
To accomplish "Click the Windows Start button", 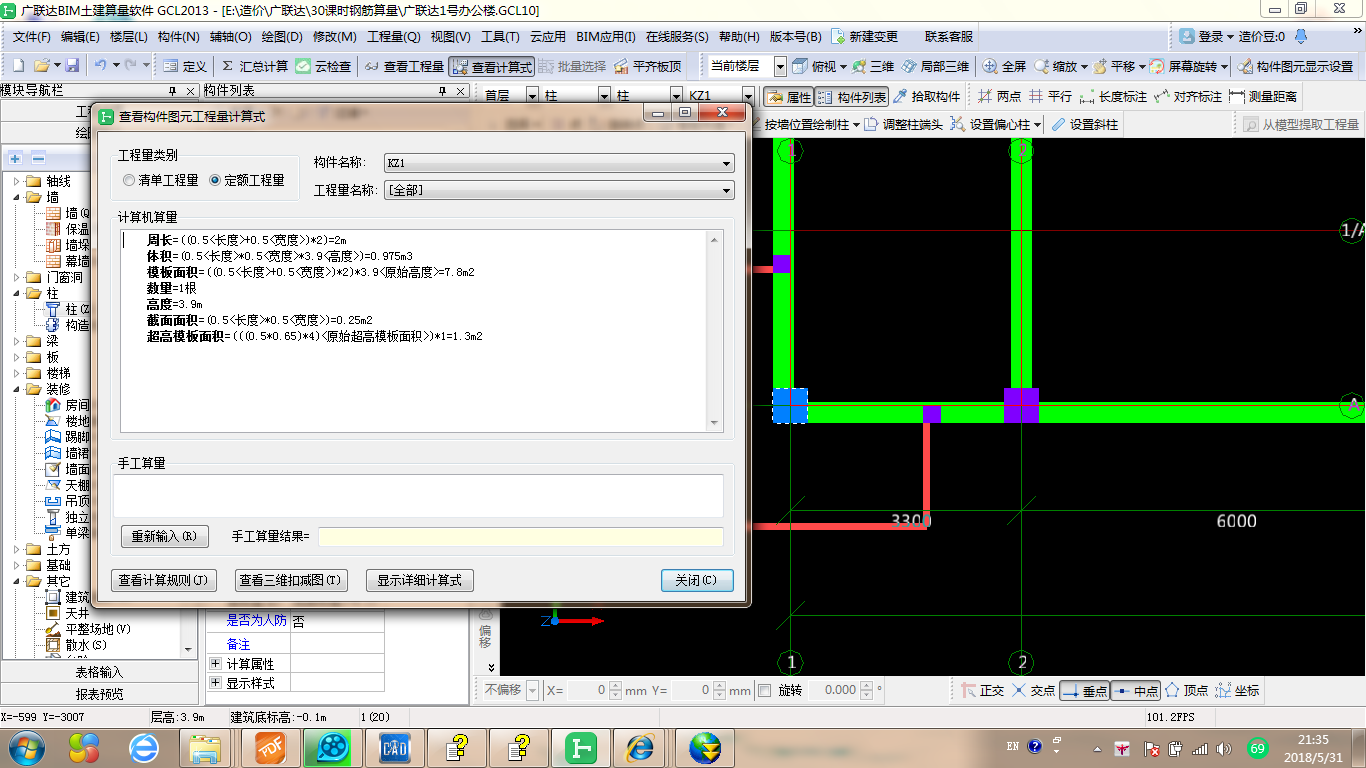I will [26, 748].
